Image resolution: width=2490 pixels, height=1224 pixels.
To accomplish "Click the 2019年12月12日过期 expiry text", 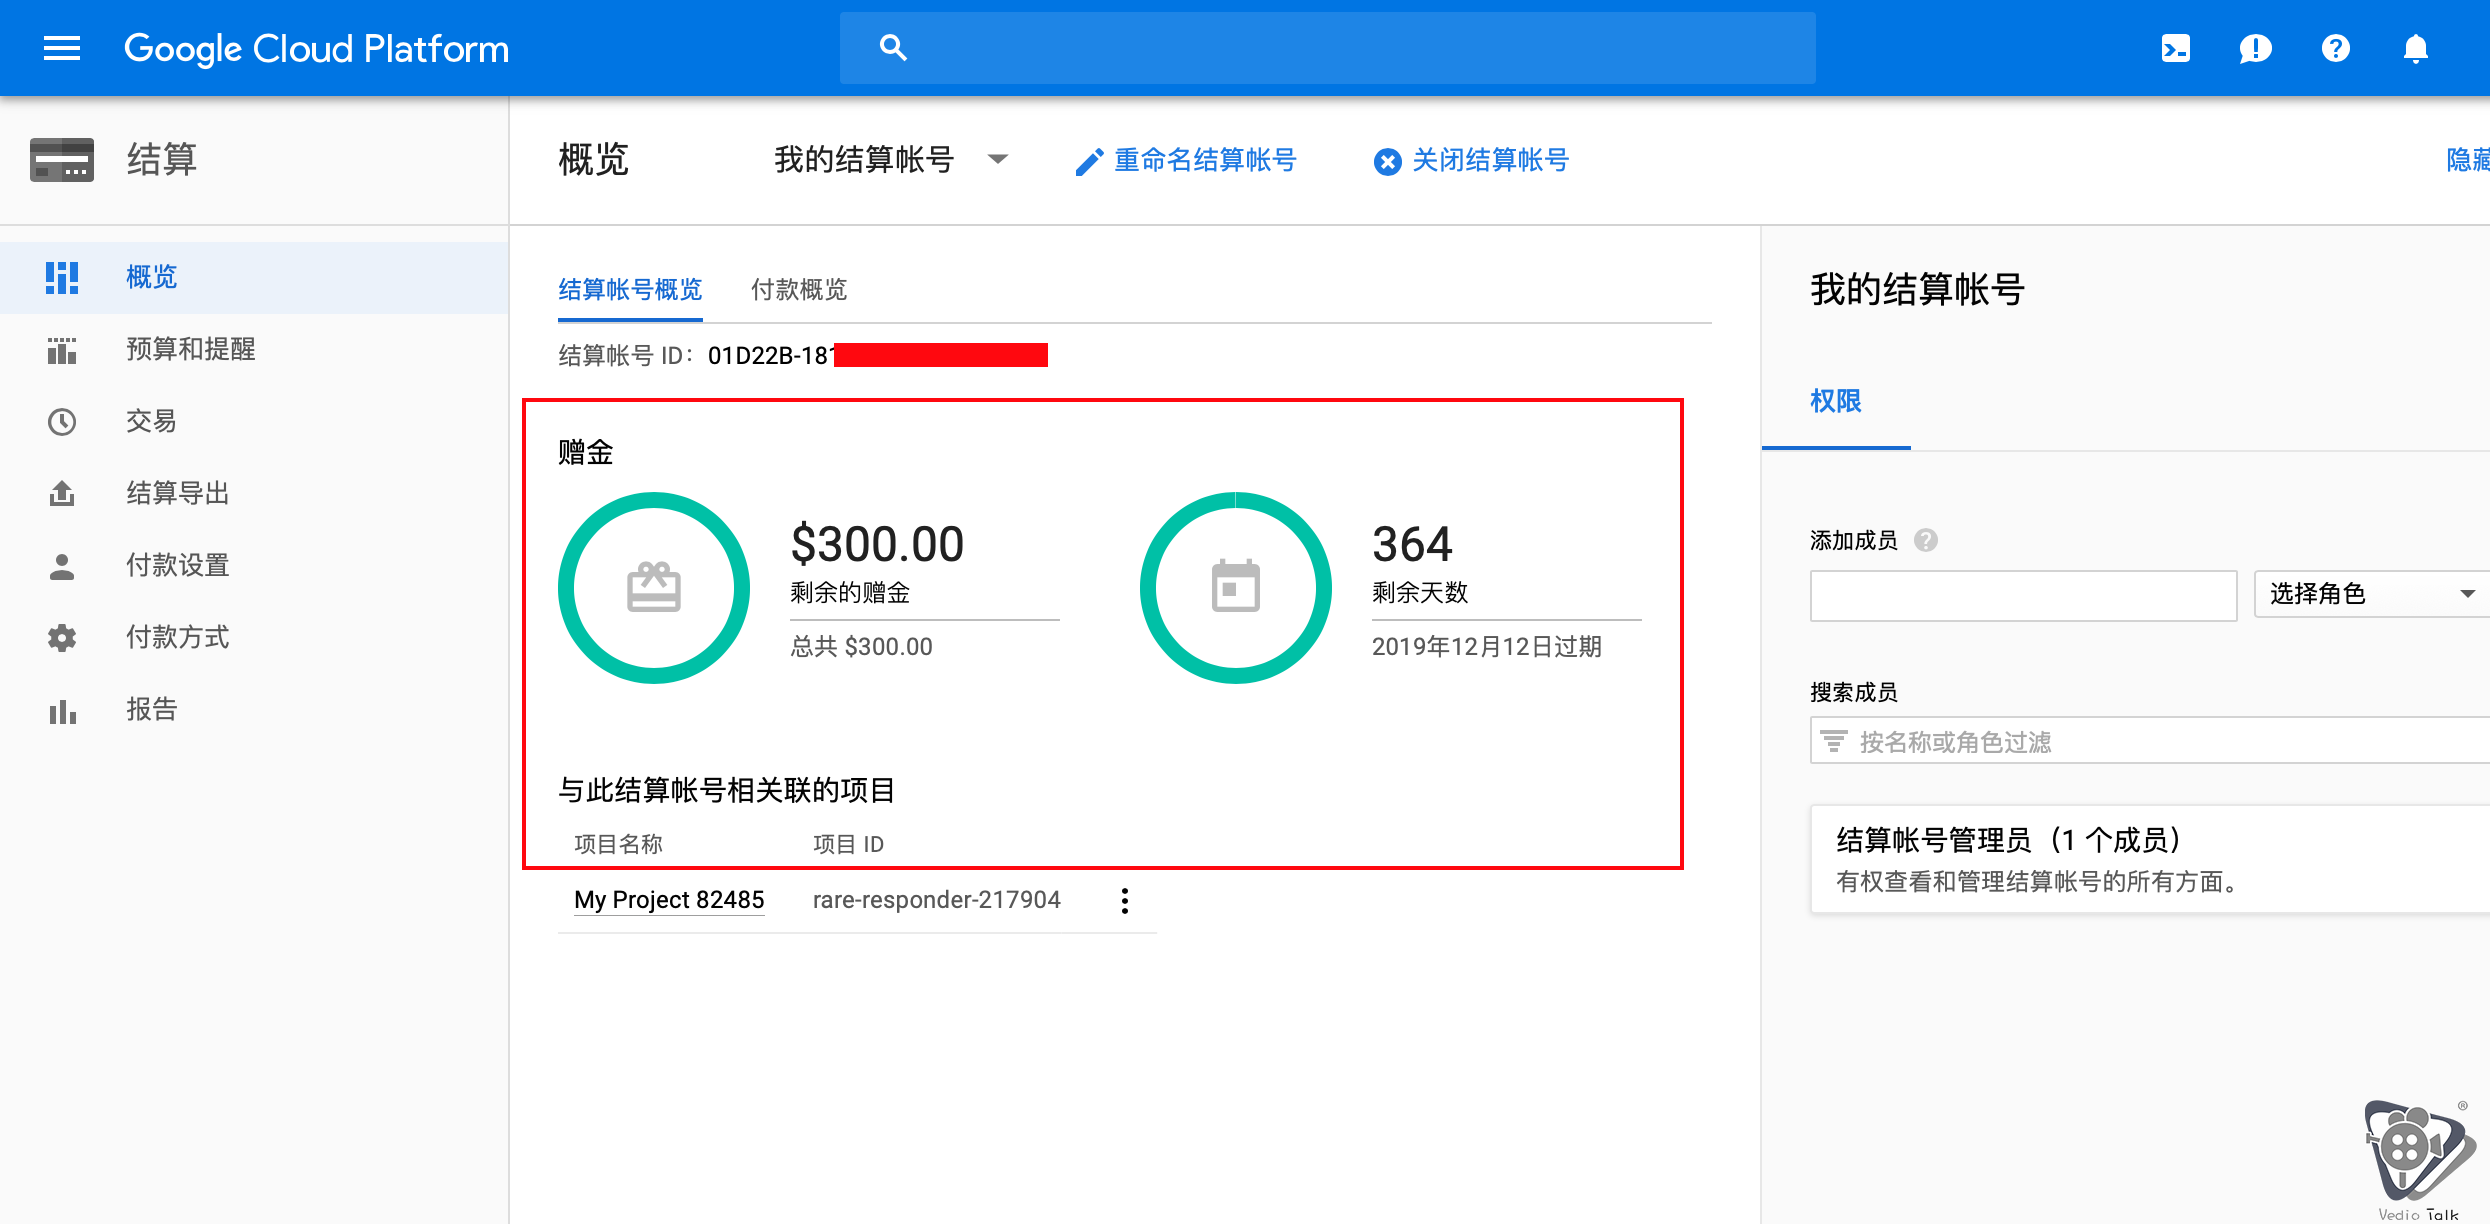I will point(1487,647).
